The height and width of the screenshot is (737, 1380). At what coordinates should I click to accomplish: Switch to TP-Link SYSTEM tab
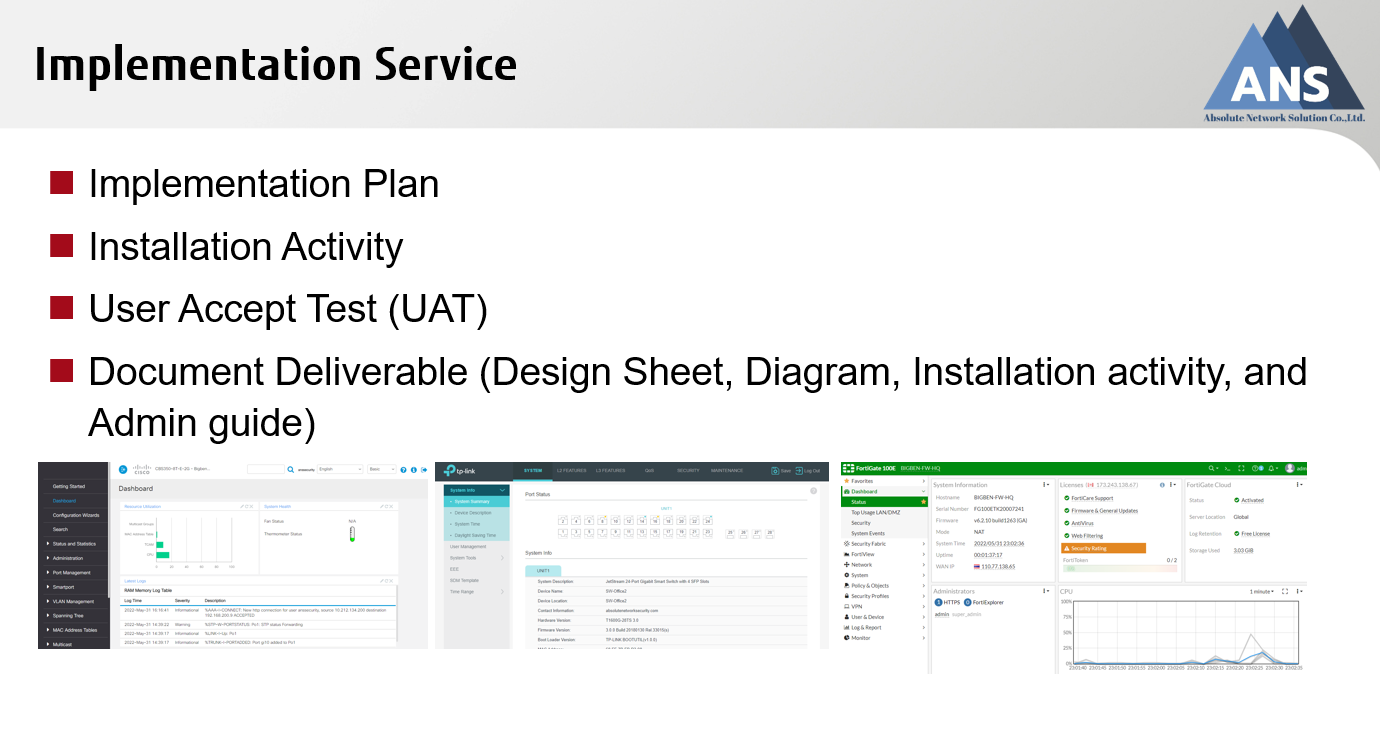(x=533, y=470)
